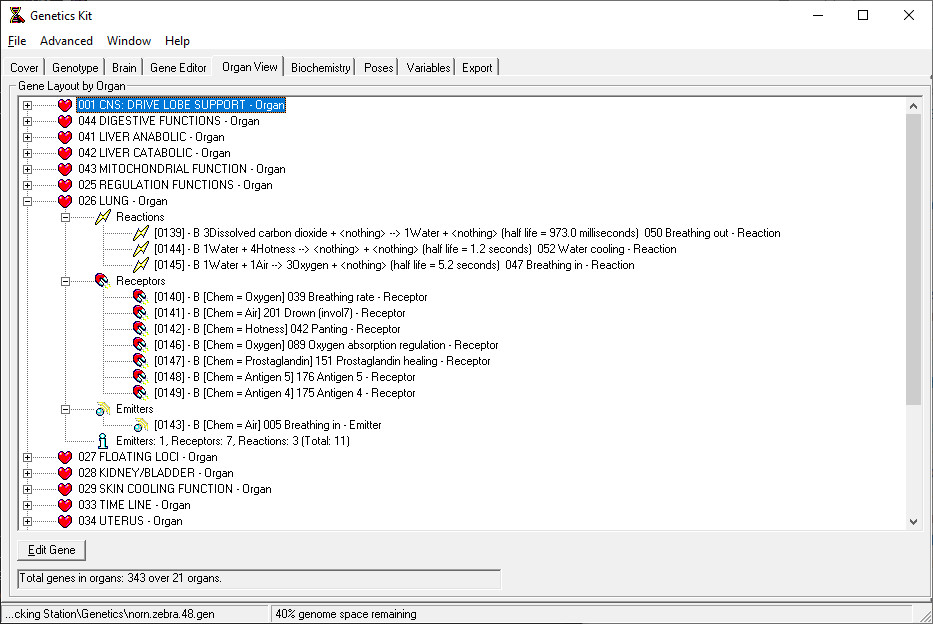Expand the 028 KIDNEY/BLADDER organ

(27, 473)
